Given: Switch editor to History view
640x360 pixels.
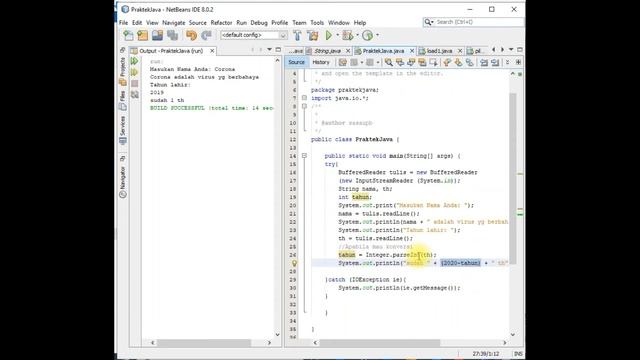Looking at the screenshot, I should click(321, 62).
